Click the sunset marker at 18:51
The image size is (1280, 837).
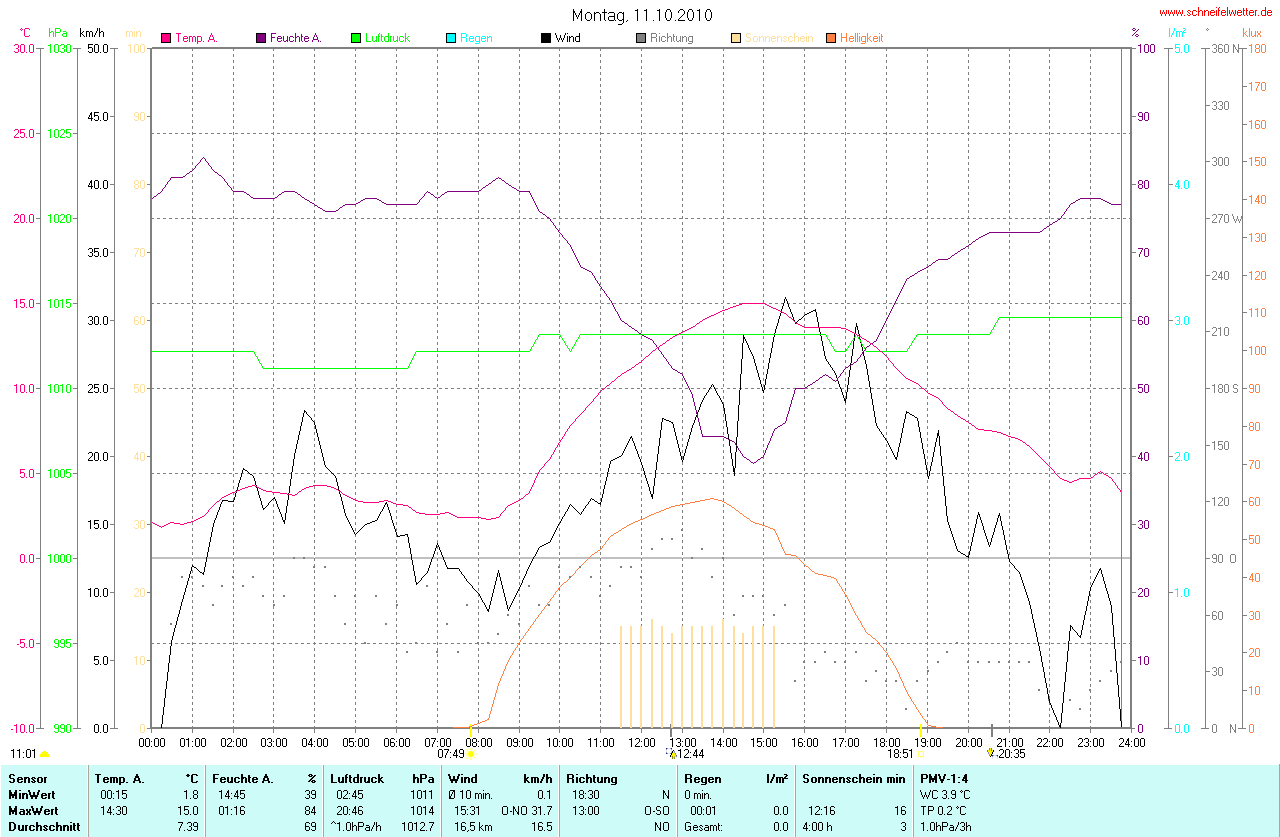point(920,753)
